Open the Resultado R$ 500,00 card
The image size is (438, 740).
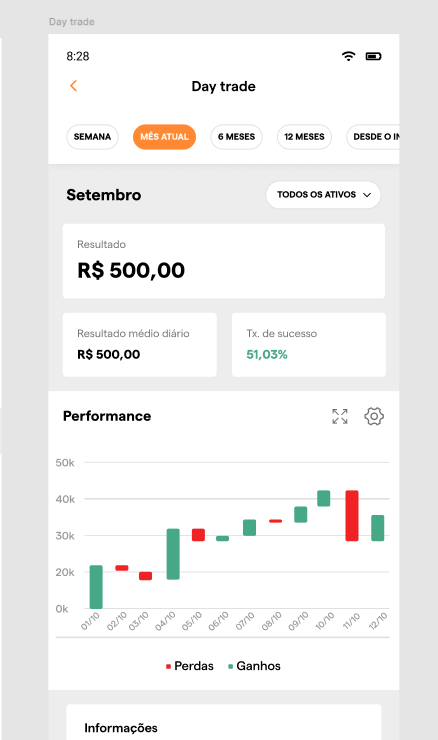[x=224, y=261]
